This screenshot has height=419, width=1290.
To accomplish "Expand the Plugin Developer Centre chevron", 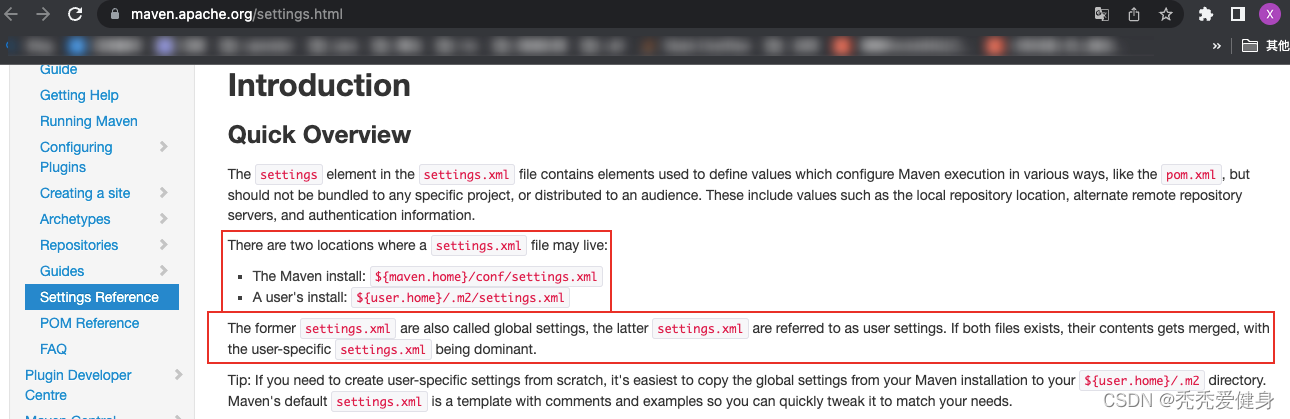I will (179, 375).
